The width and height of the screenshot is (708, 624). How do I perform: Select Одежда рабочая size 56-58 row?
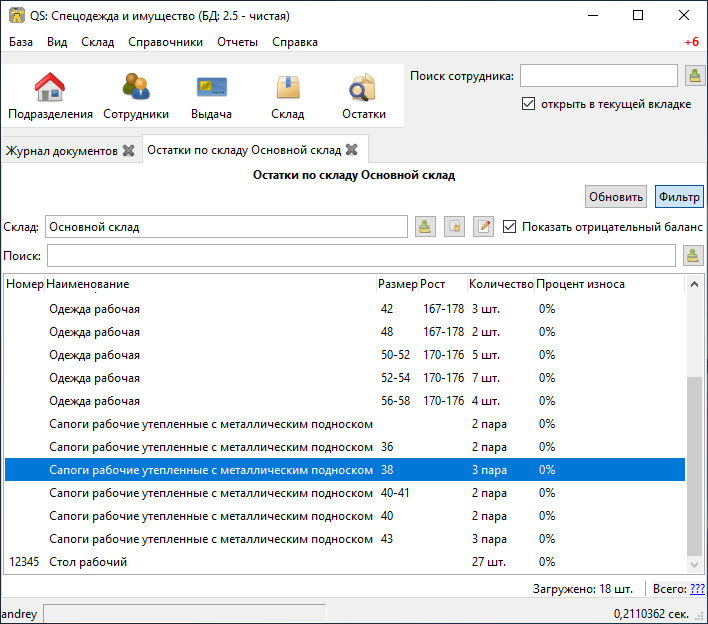point(345,401)
